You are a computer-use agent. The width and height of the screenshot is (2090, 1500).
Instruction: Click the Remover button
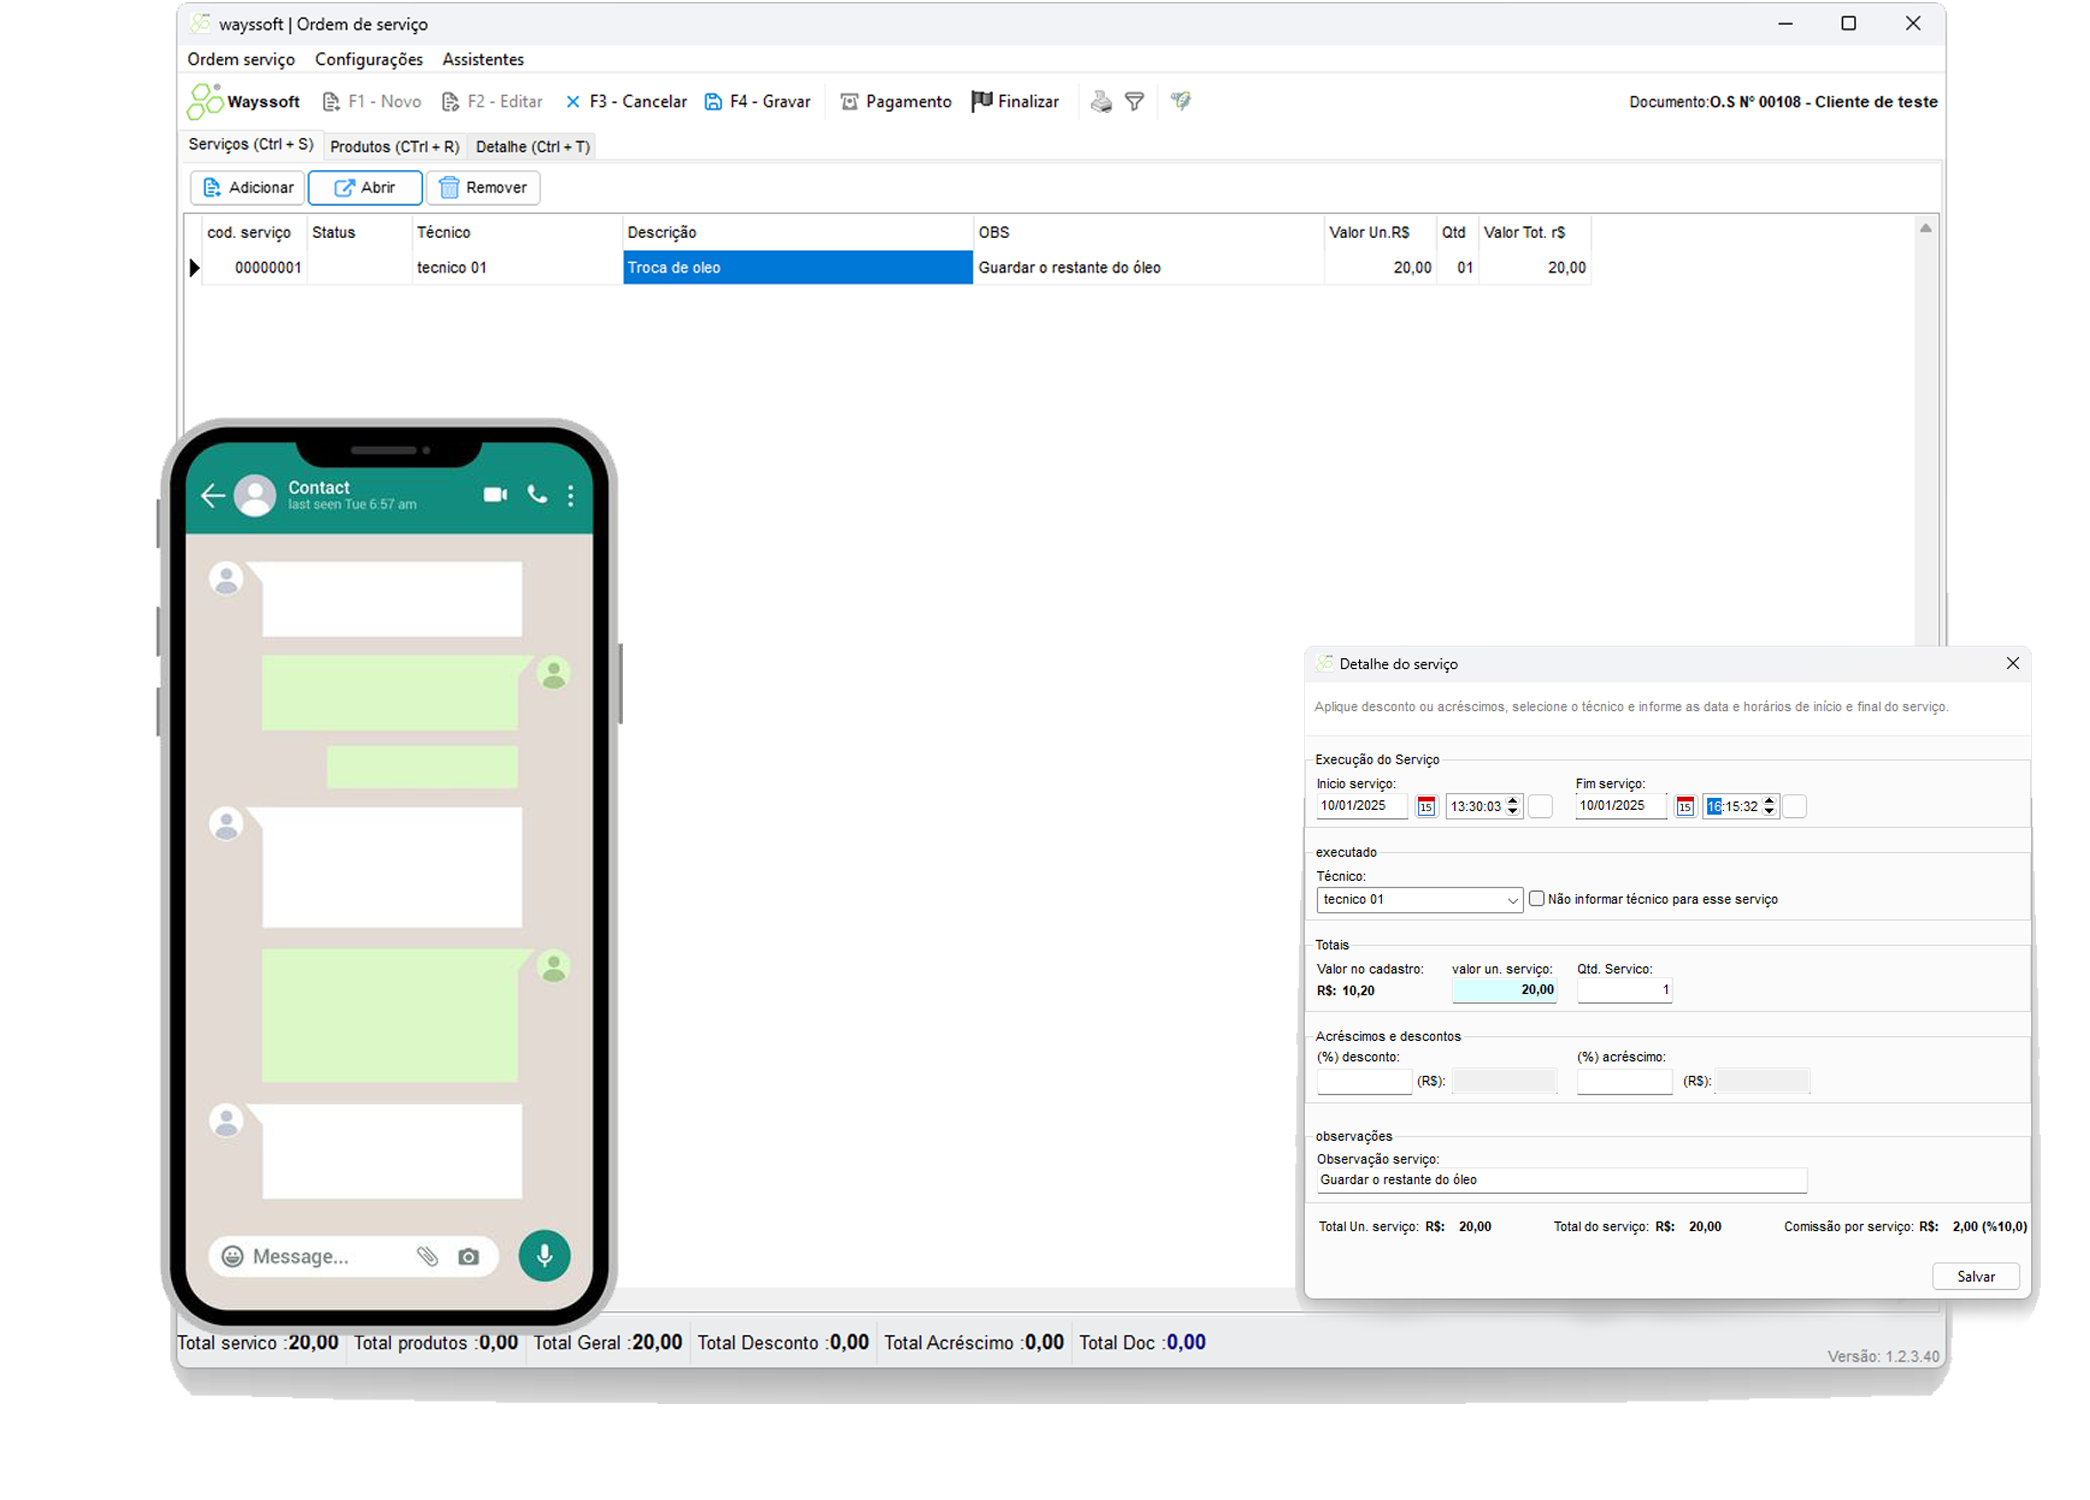[x=483, y=188]
